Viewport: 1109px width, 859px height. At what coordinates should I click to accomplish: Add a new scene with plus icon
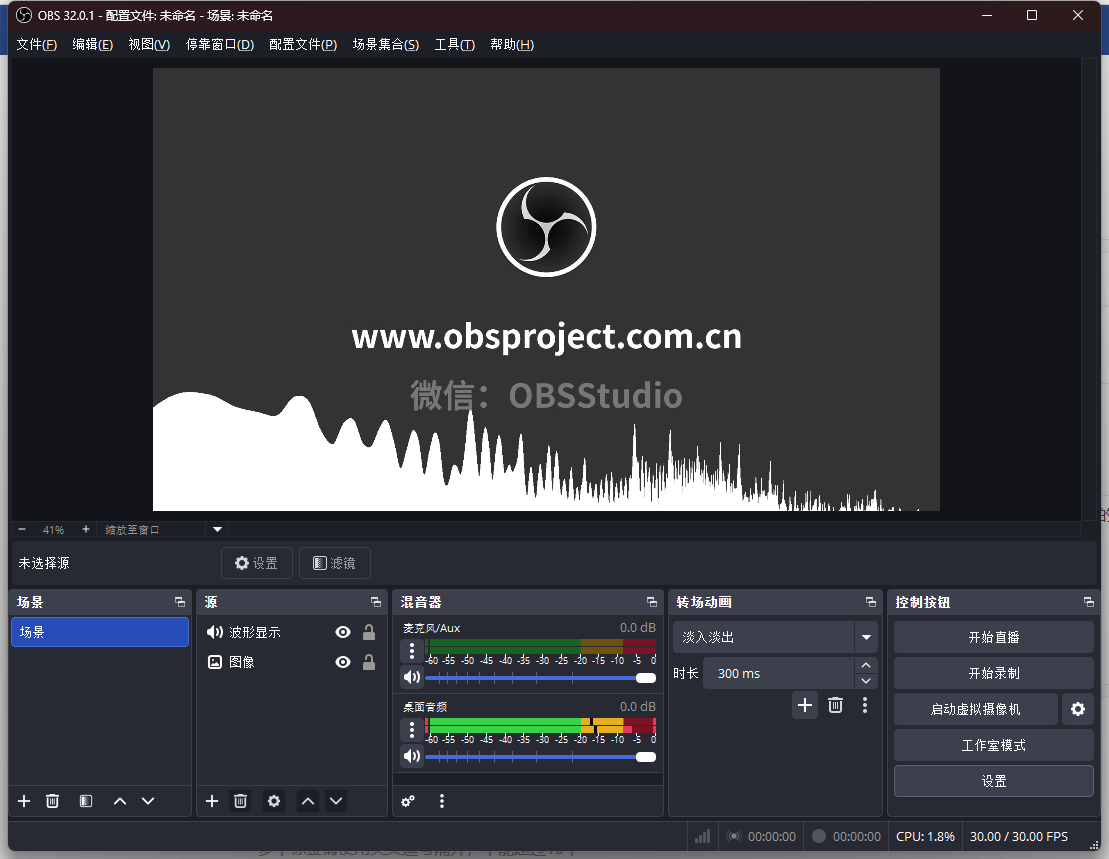point(24,801)
